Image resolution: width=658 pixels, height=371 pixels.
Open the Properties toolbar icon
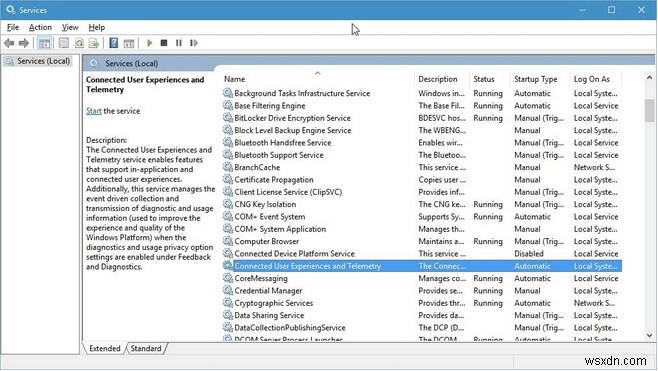coord(64,43)
